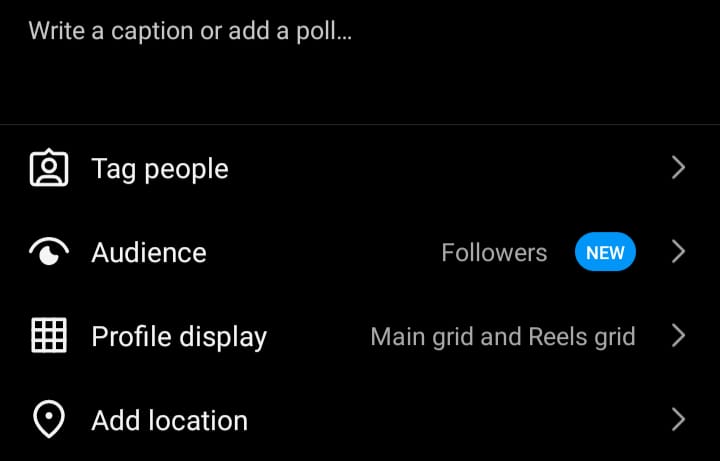This screenshot has height=461, width=720.
Task: Select the Audience label text
Action: [149, 253]
